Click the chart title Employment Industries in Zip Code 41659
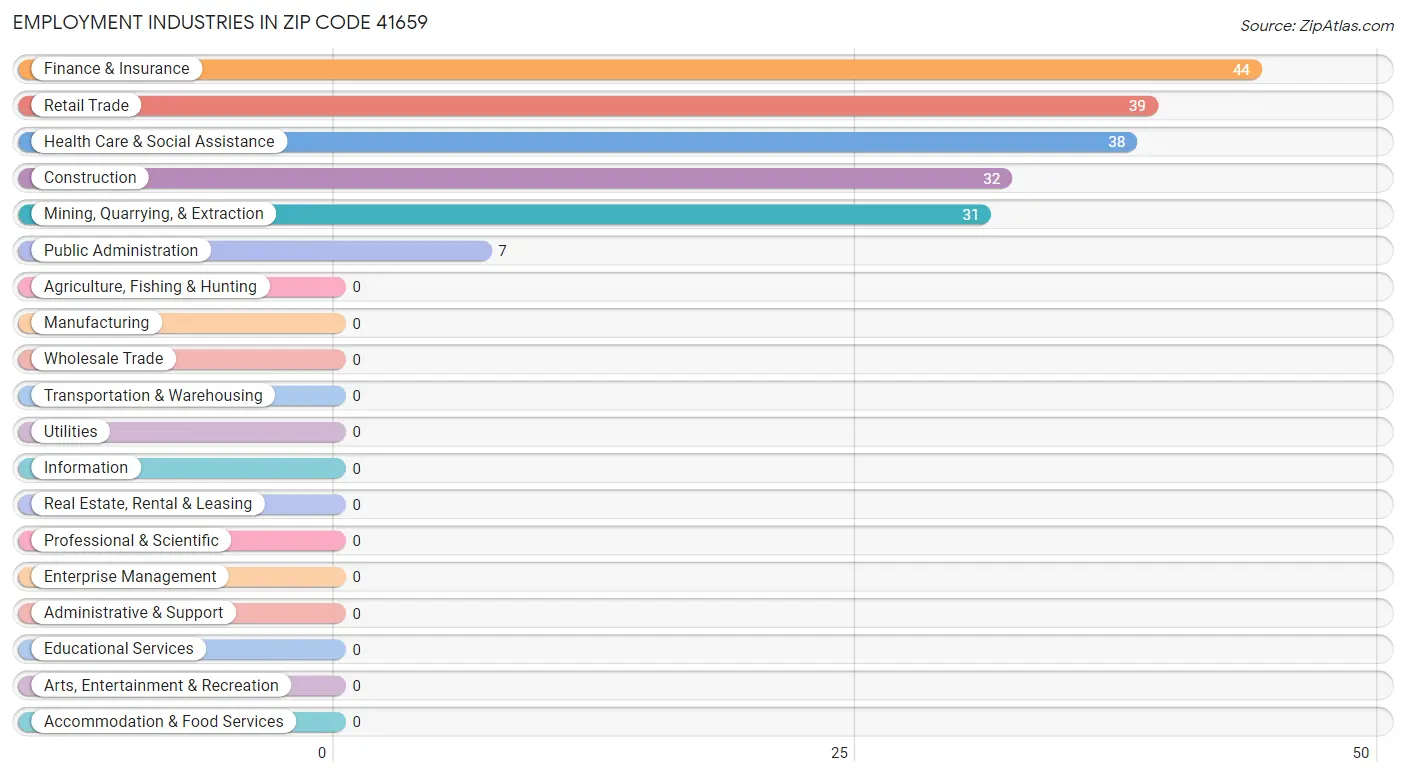Image resolution: width=1406 pixels, height=776 pixels. [220, 22]
